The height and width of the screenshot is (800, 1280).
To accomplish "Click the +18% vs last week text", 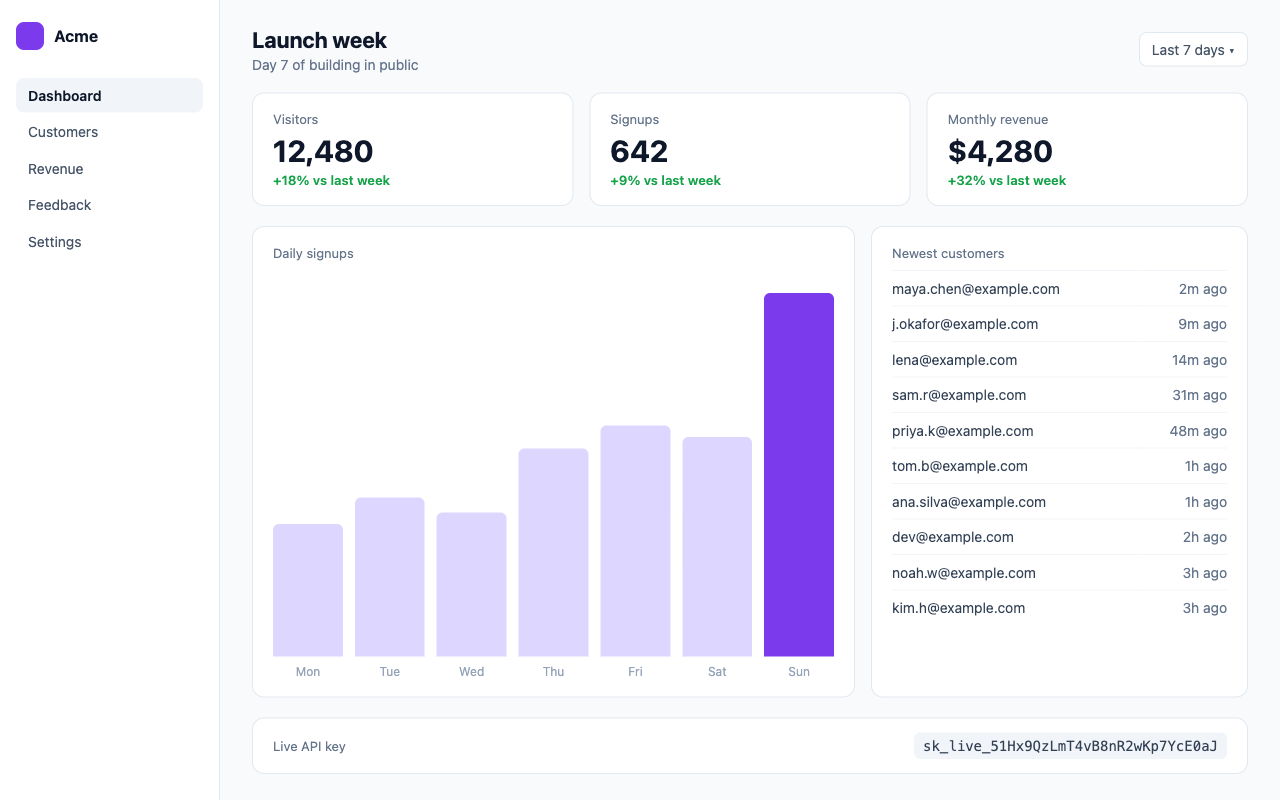I will [x=331, y=181].
